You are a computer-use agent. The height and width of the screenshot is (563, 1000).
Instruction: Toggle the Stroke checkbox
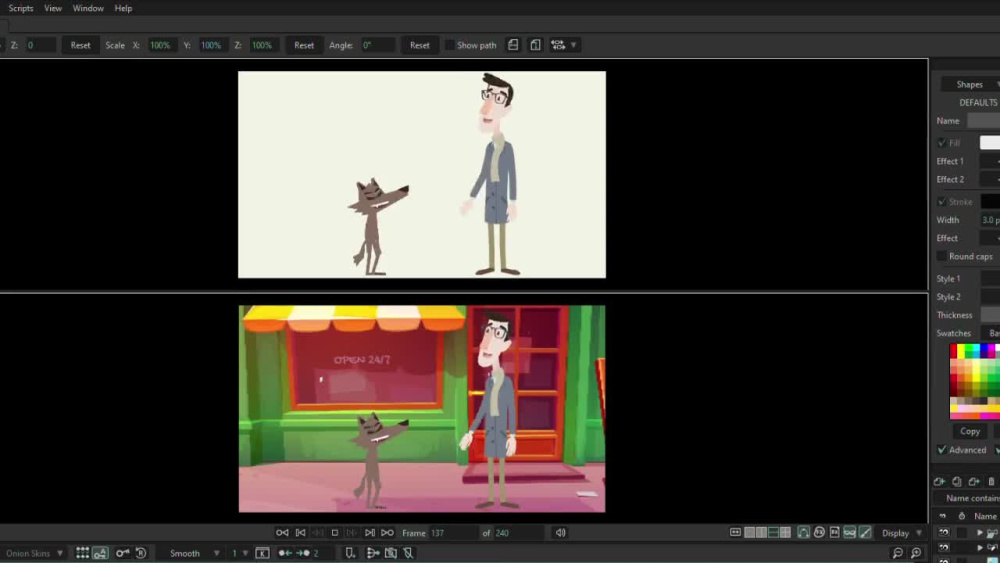(x=942, y=201)
